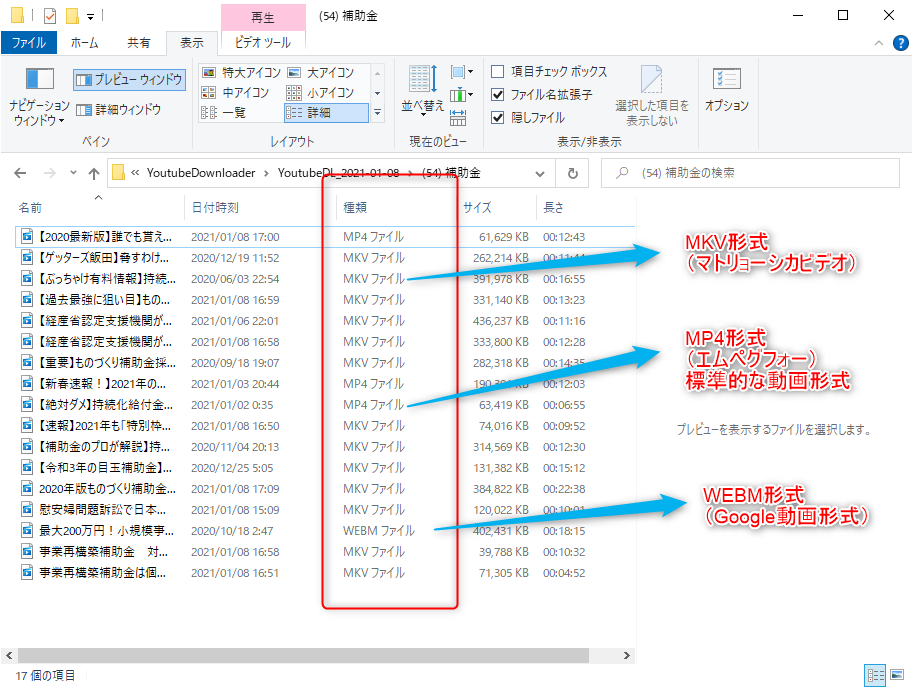Click the オプション folder options icon
Viewport: 913px width, 688px height.
coord(726,89)
